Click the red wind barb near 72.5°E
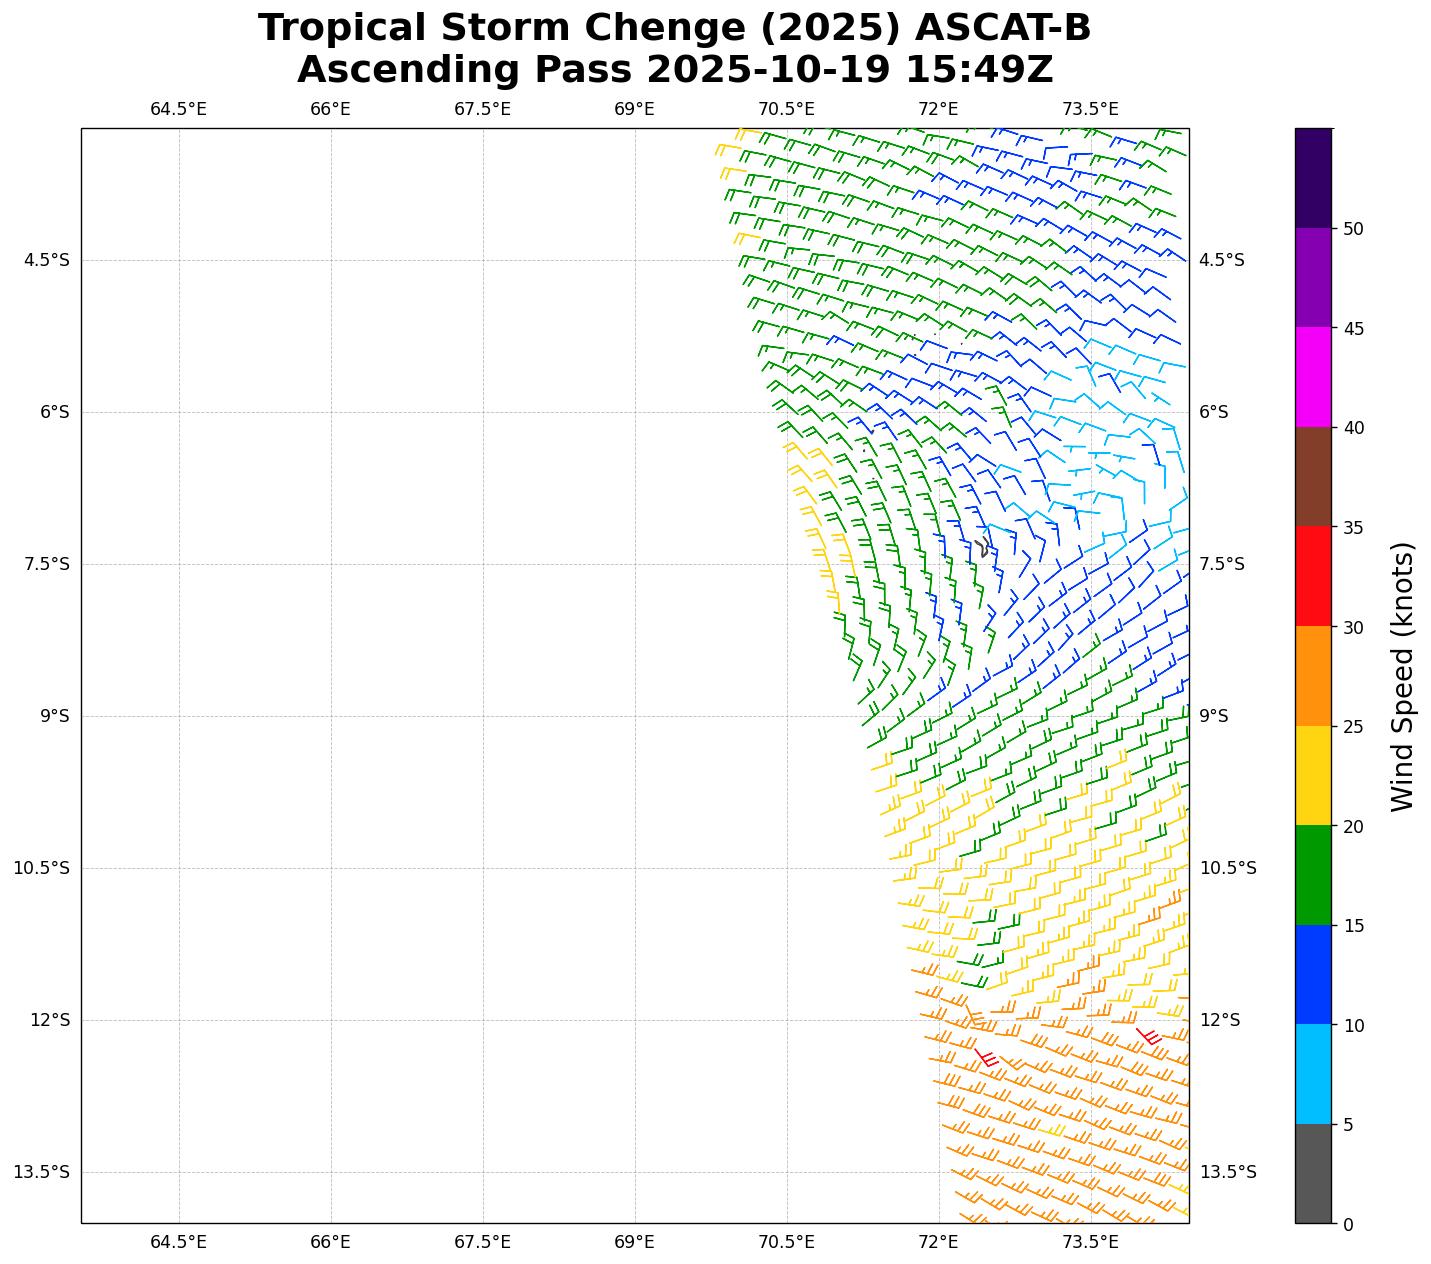1431x1264 pixels. point(986,1057)
